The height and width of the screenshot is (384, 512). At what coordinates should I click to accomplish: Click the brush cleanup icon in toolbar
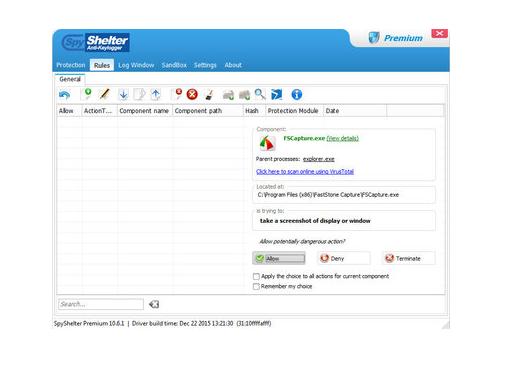tap(209, 95)
